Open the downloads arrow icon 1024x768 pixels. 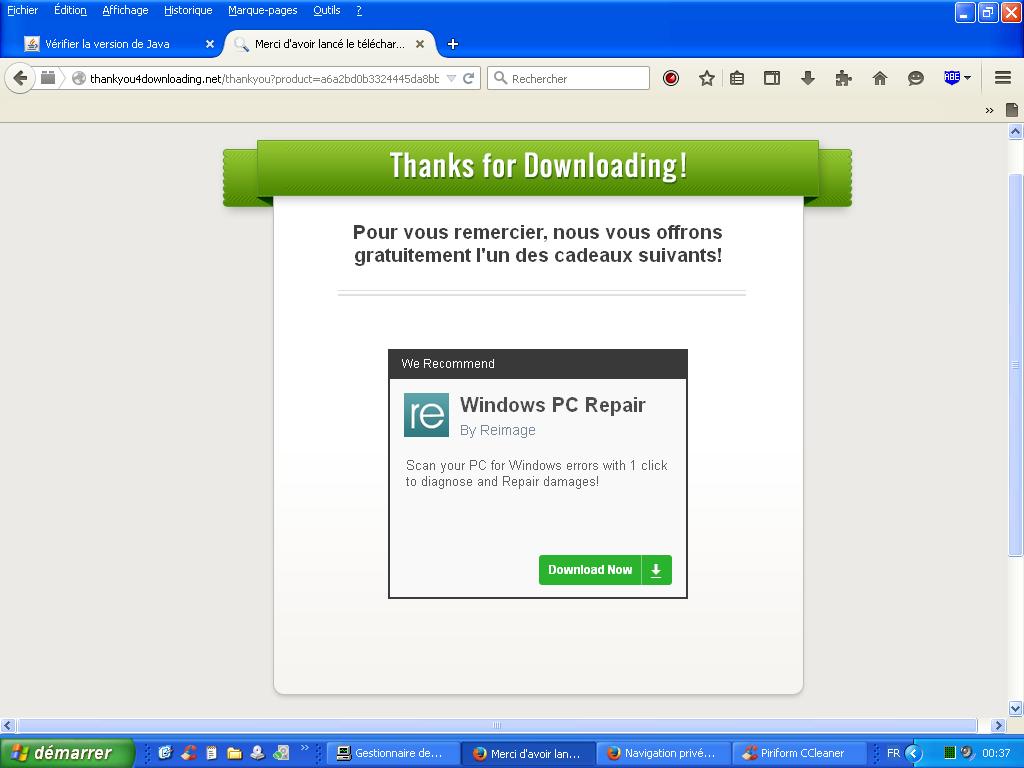point(808,78)
